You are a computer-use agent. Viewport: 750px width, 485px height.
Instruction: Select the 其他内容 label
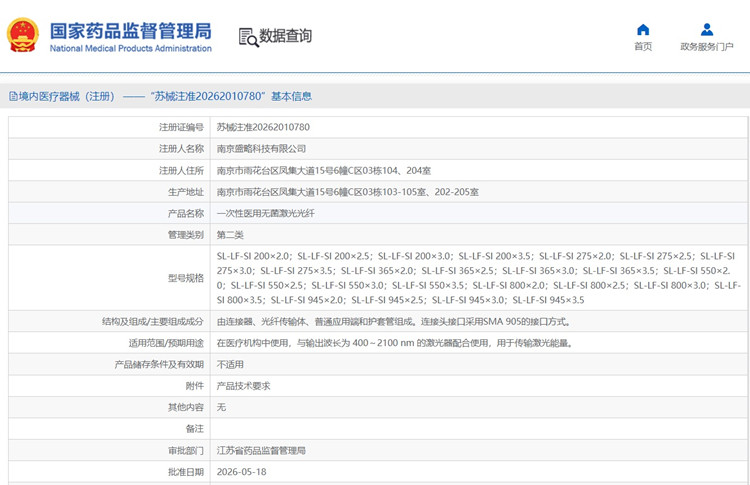point(186,407)
